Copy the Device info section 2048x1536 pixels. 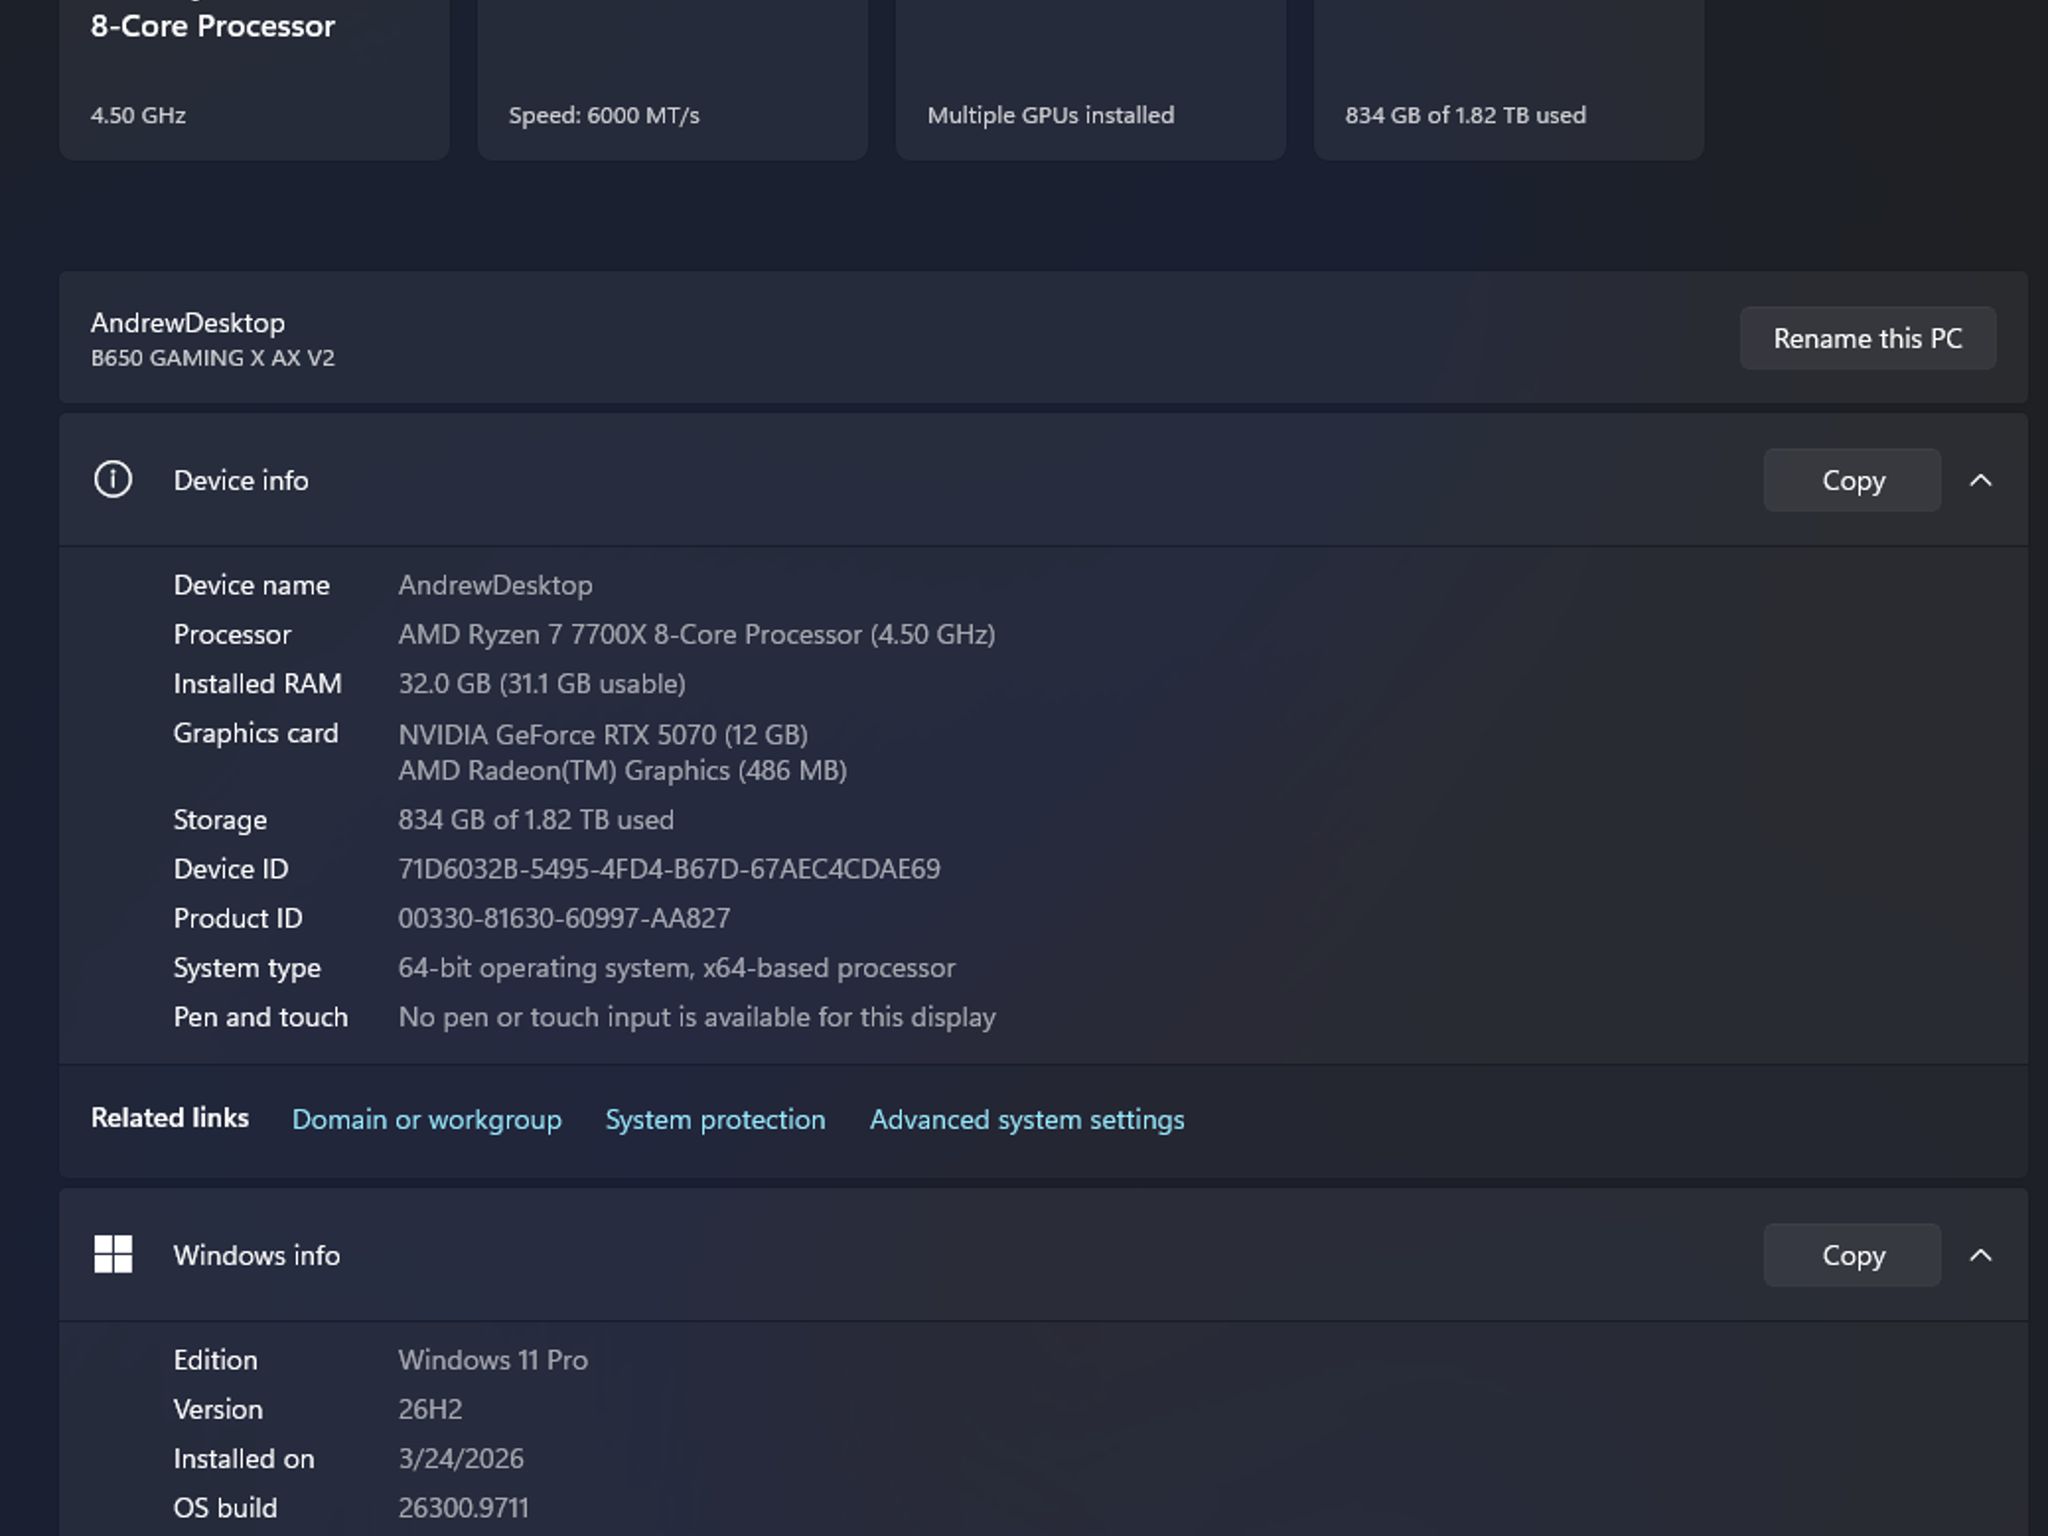pyautogui.click(x=1852, y=480)
